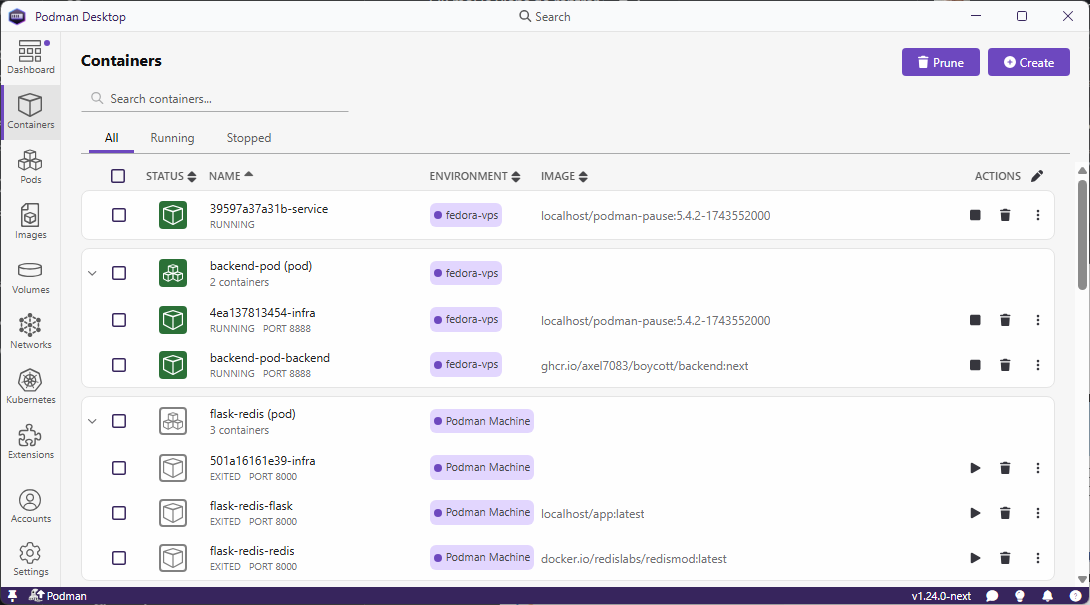Viewport: 1090px width, 605px height.
Task: Navigate to the Volumes section
Action: point(30,279)
